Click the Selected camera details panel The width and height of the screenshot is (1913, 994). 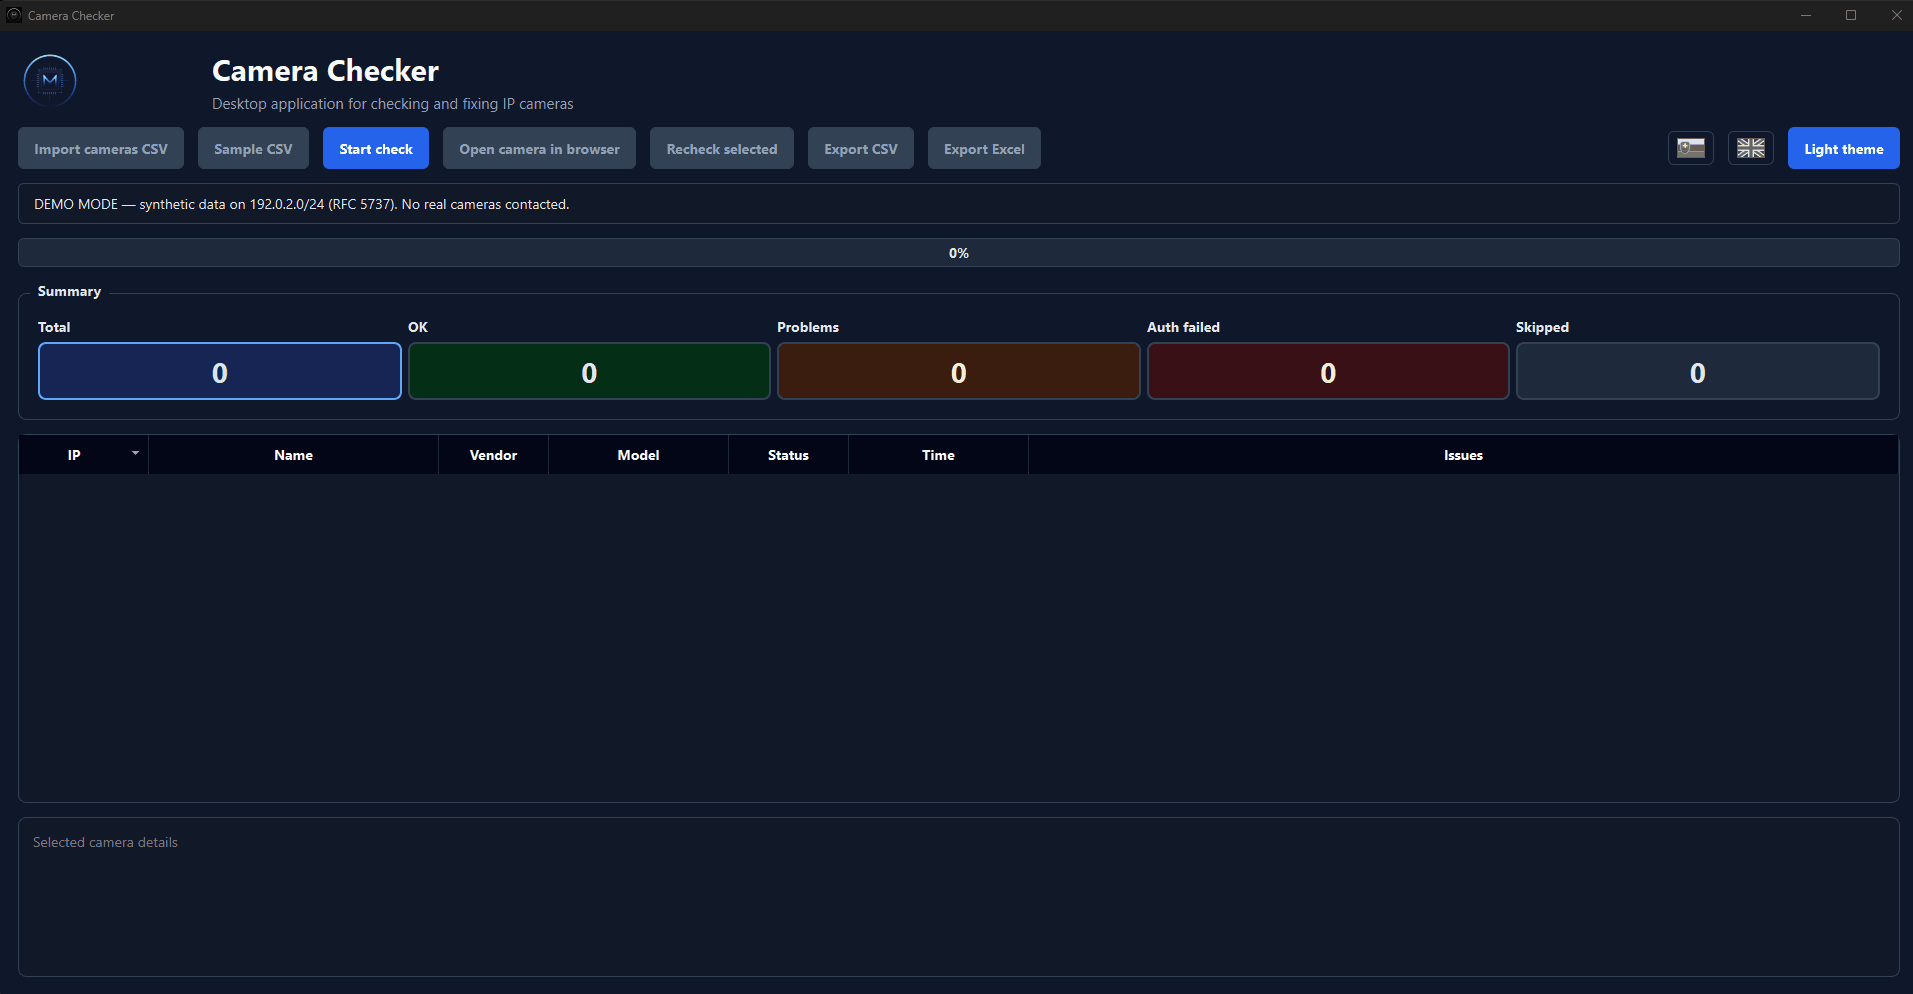pyautogui.click(x=958, y=897)
